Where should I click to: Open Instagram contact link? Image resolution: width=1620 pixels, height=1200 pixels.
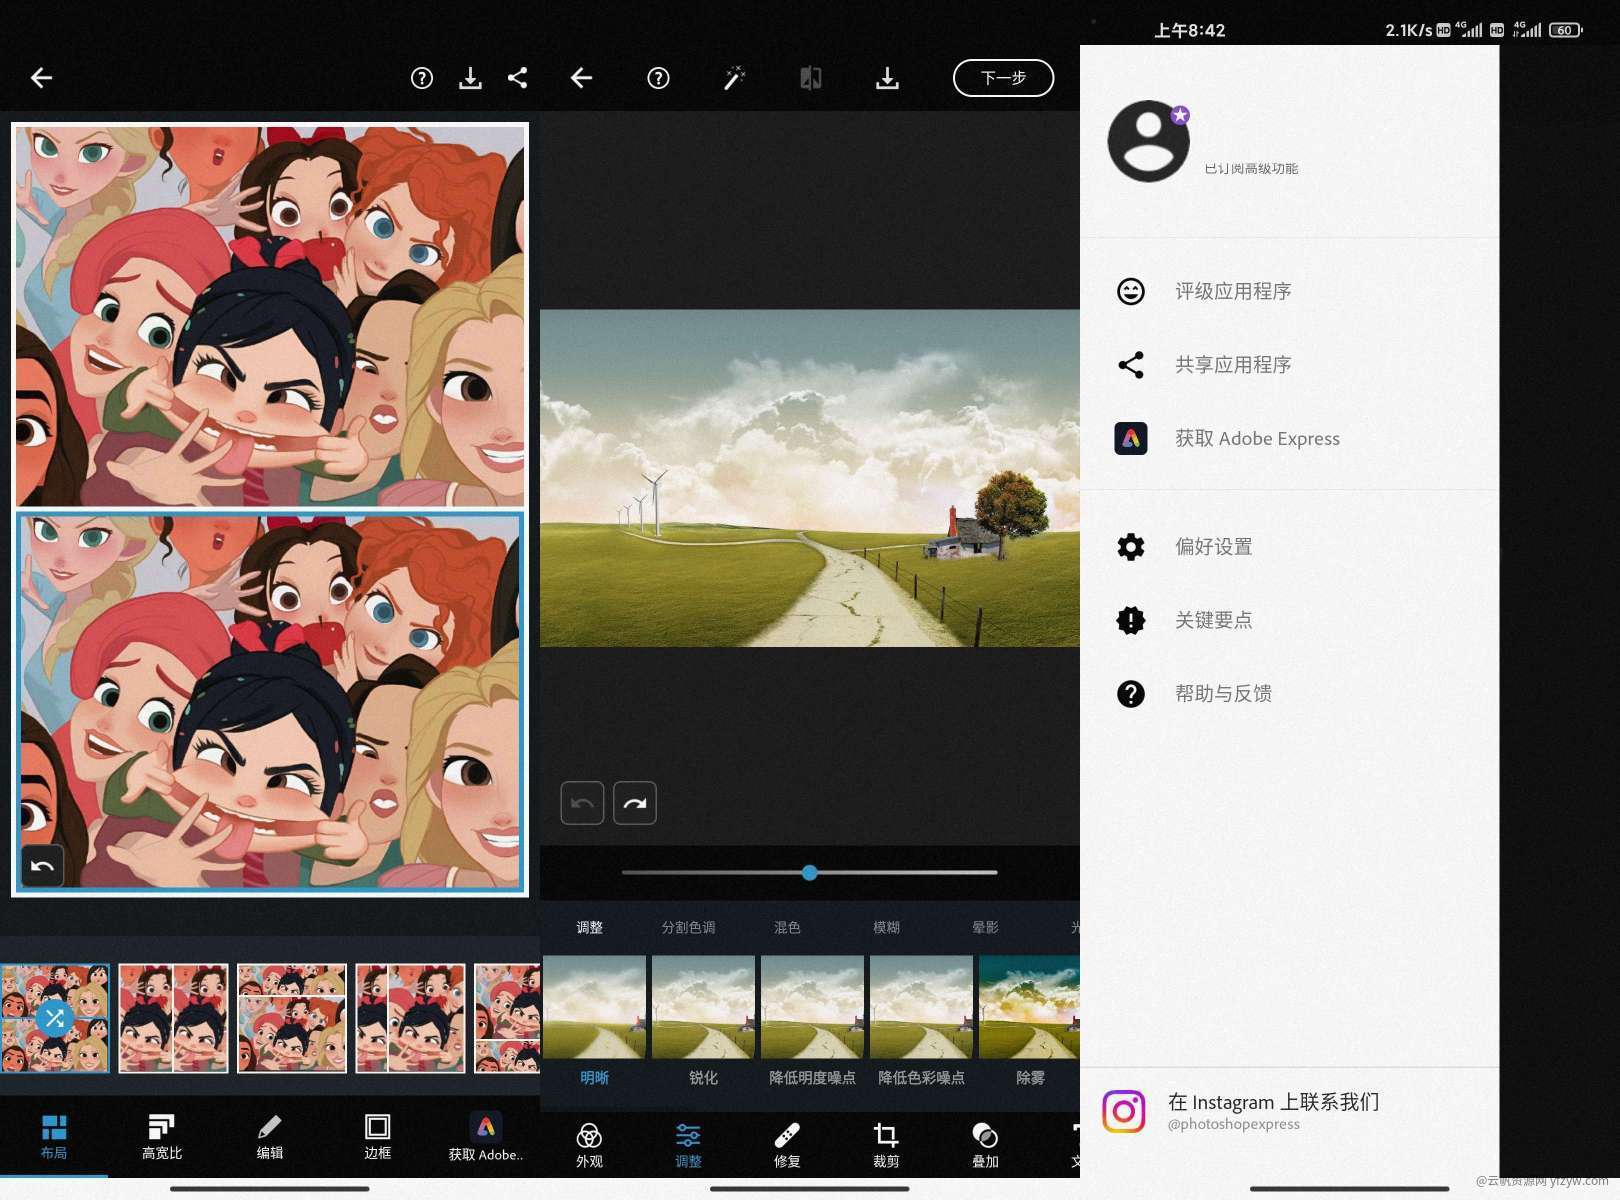pos(1290,1111)
